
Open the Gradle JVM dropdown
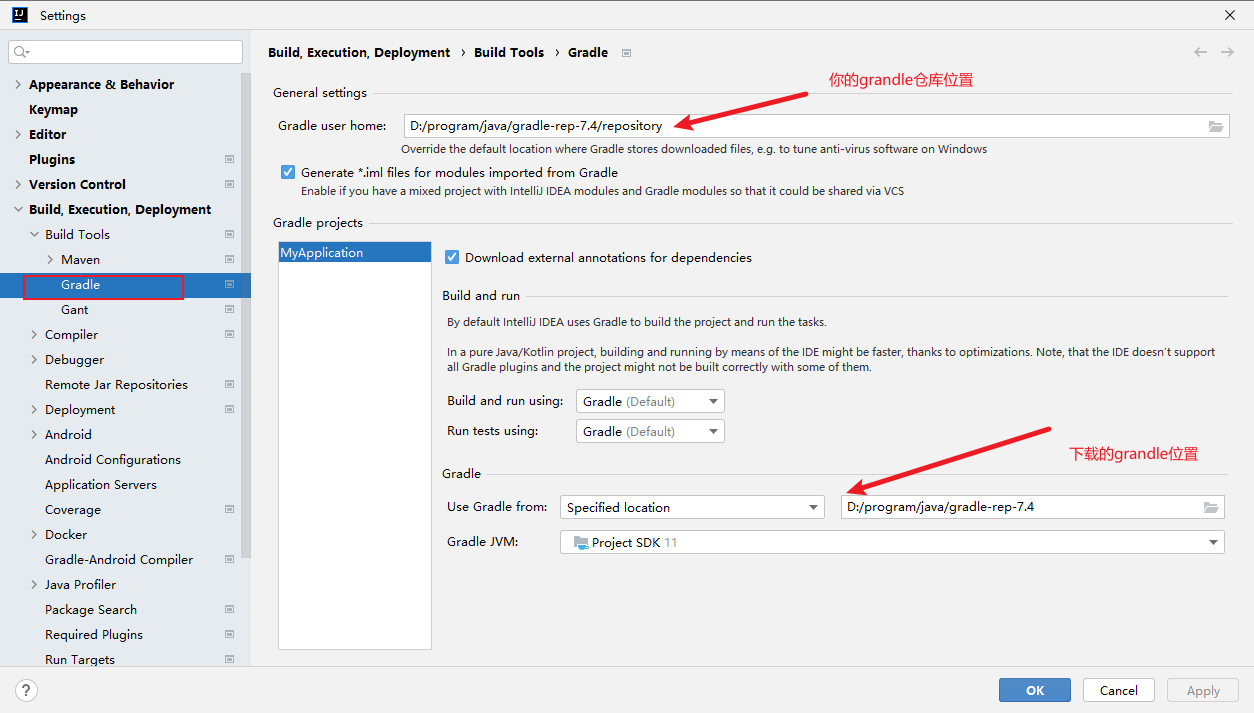891,542
